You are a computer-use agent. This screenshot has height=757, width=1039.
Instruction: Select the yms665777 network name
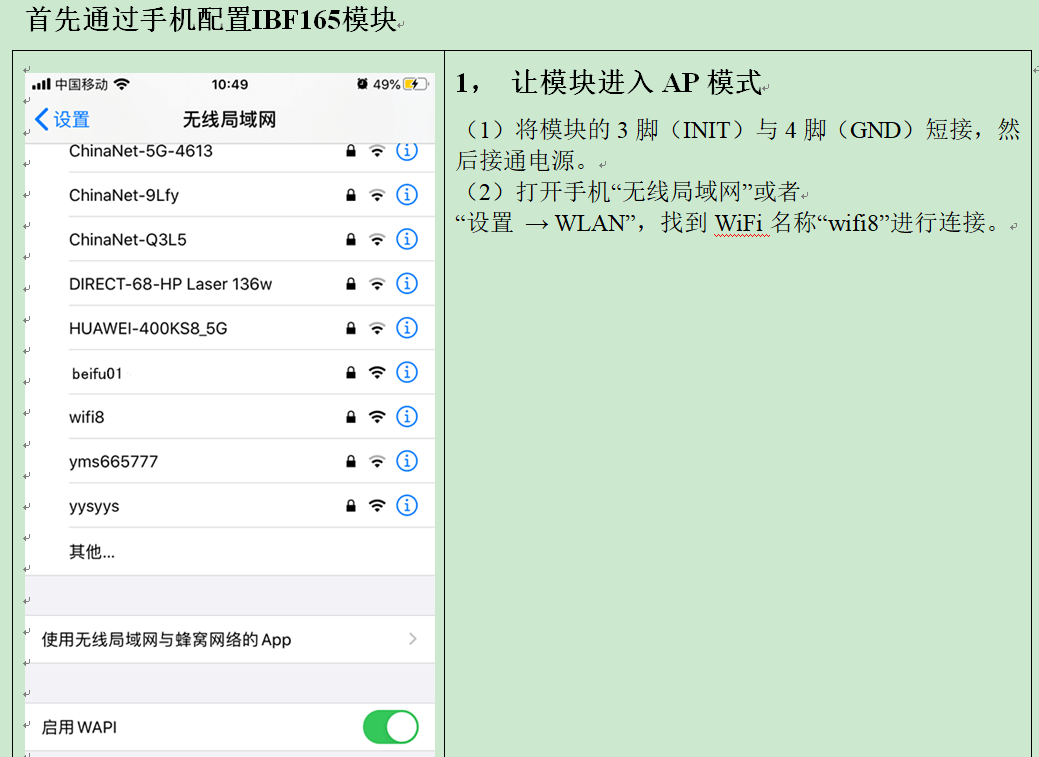[113, 461]
